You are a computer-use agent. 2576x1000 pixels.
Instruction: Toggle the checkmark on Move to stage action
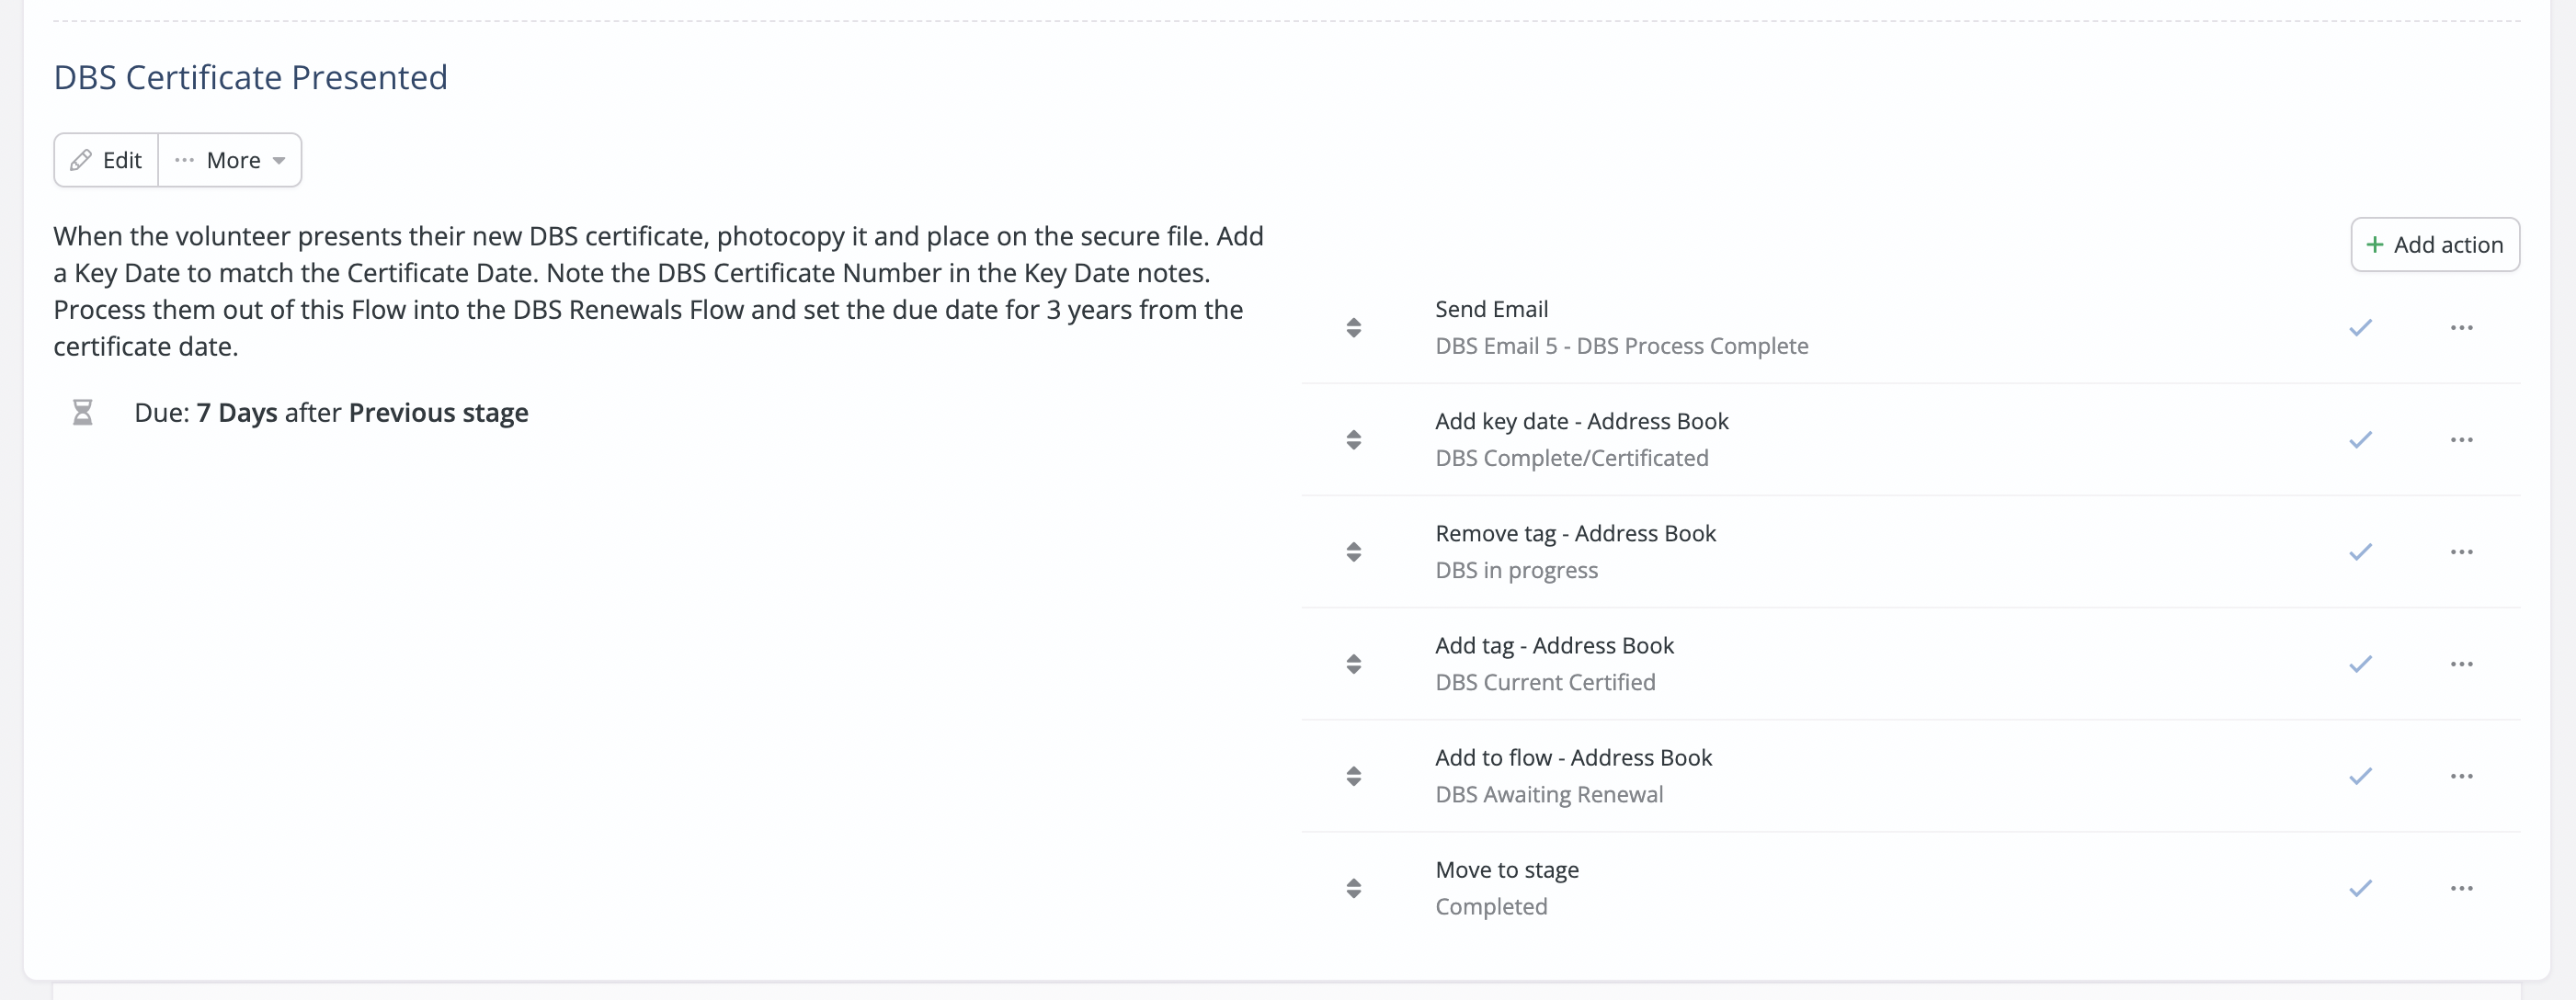click(2362, 887)
